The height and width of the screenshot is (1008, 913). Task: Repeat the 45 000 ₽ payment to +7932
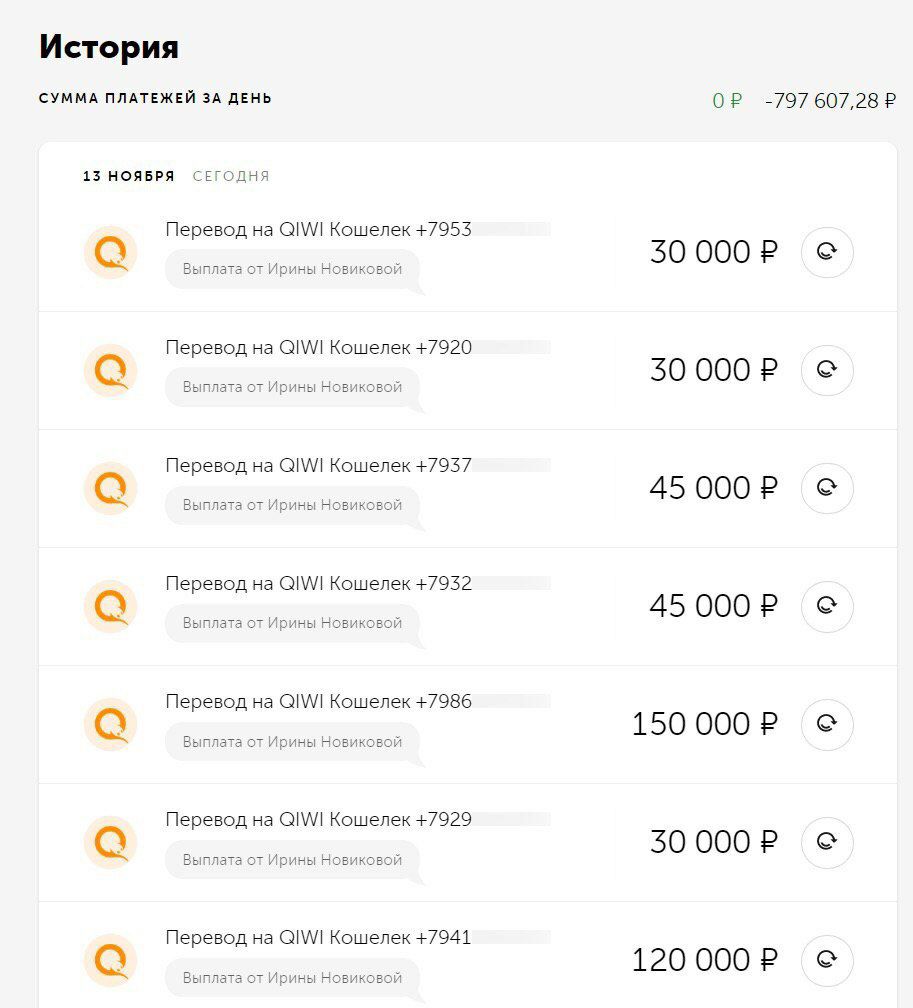point(827,606)
